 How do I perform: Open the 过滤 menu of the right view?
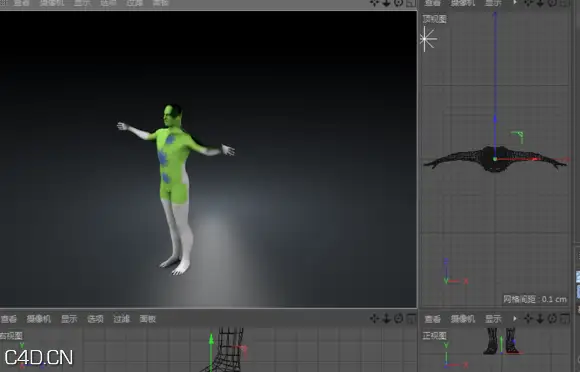121,319
